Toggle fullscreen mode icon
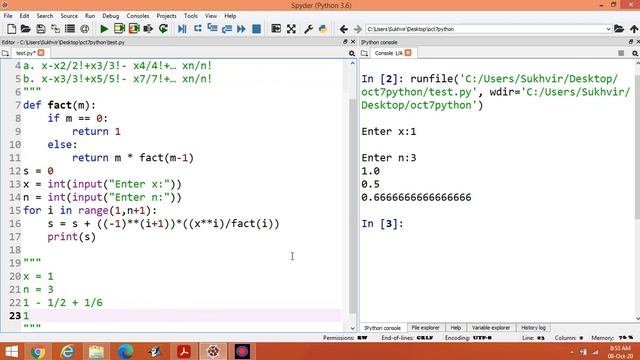 (x=291, y=29)
